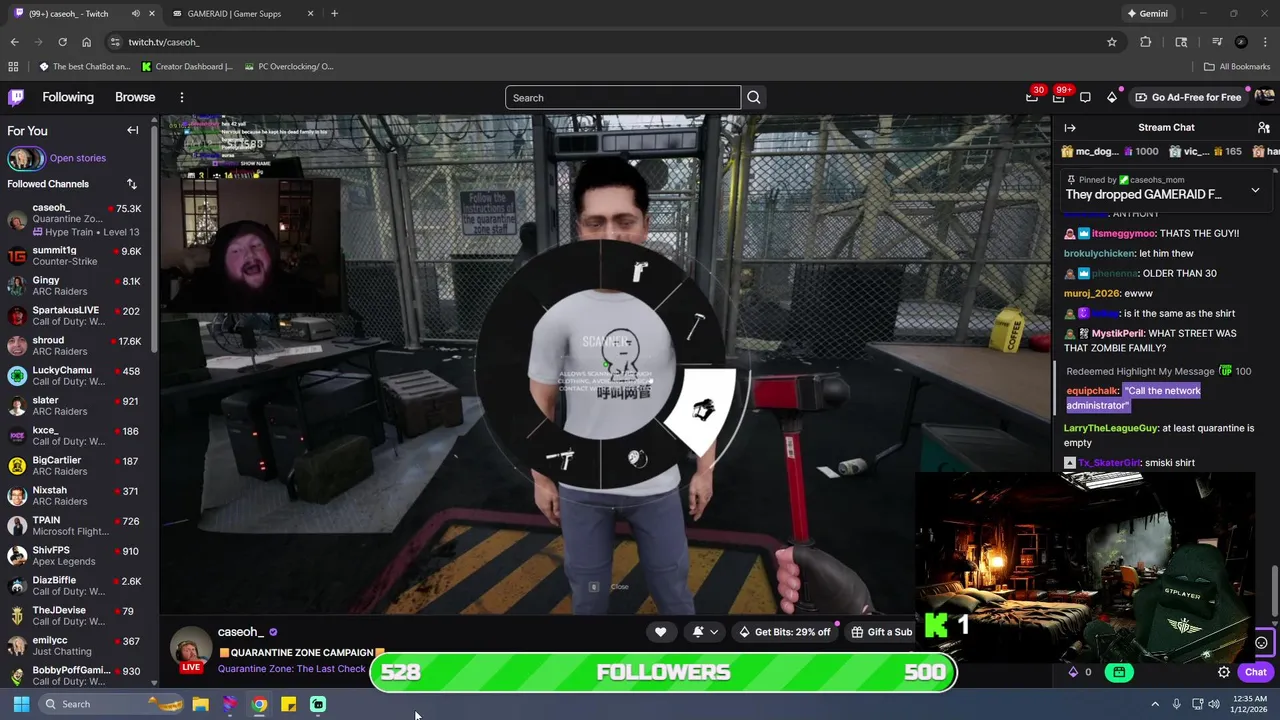
Task: Open Chrome apps grid in bookmarks bar
Action: [13, 67]
